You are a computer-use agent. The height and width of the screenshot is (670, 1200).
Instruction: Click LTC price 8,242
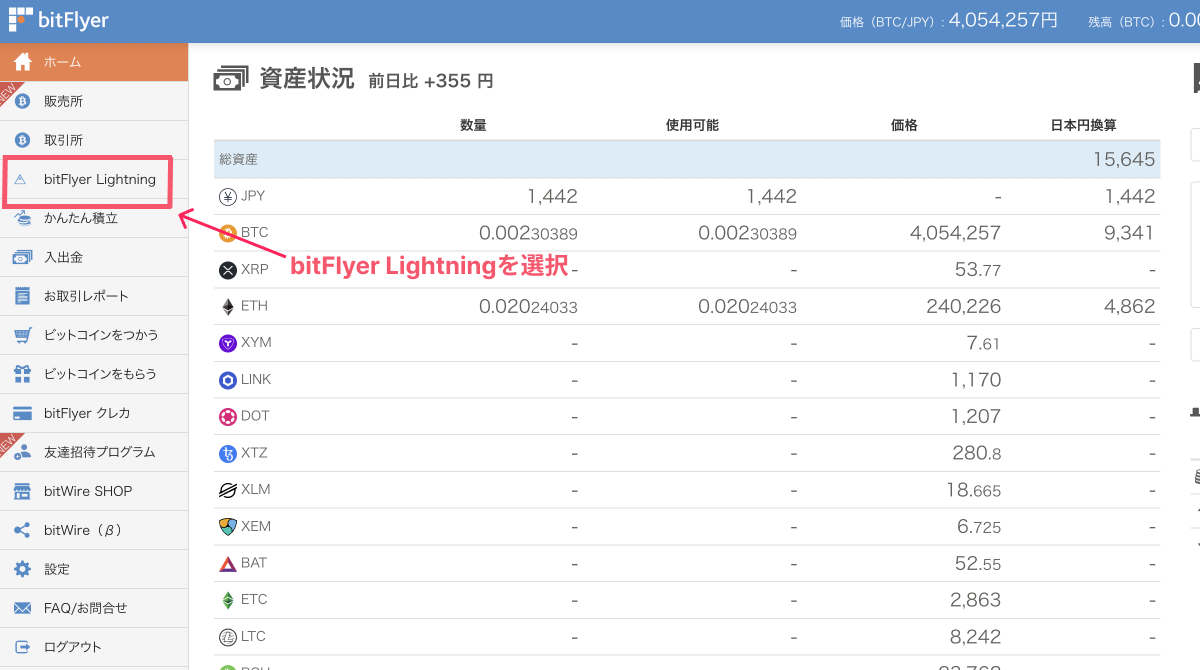(977, 636)
